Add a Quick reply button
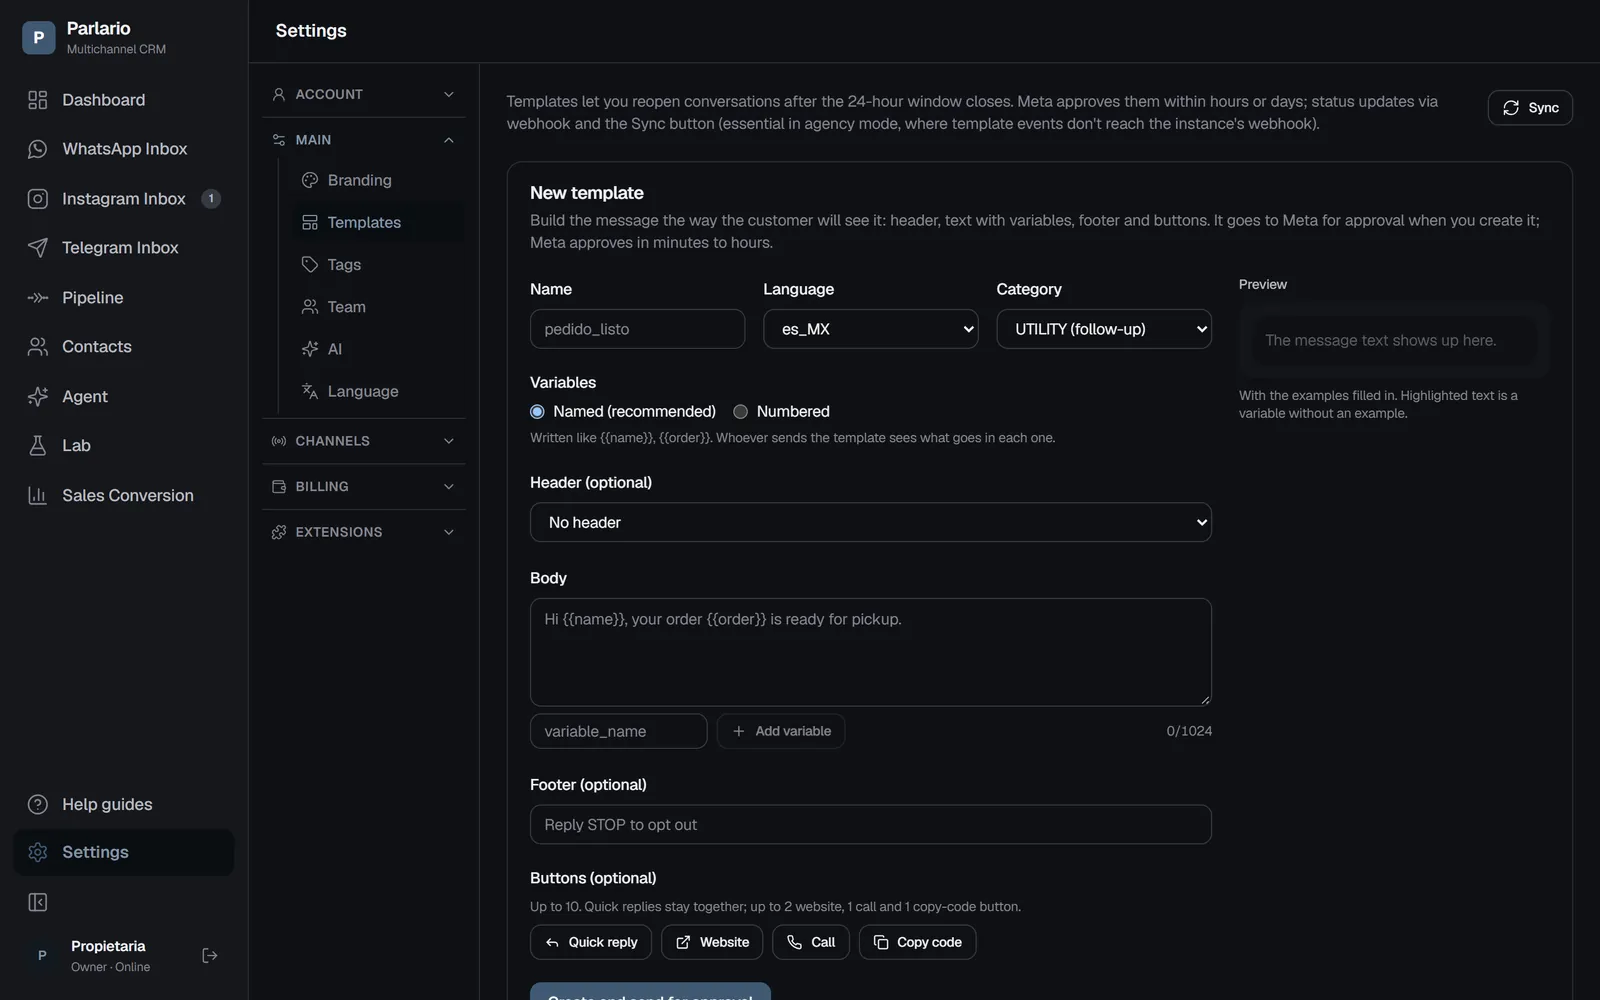Viewport: 1600px width, 1000px height. [591, 942]
